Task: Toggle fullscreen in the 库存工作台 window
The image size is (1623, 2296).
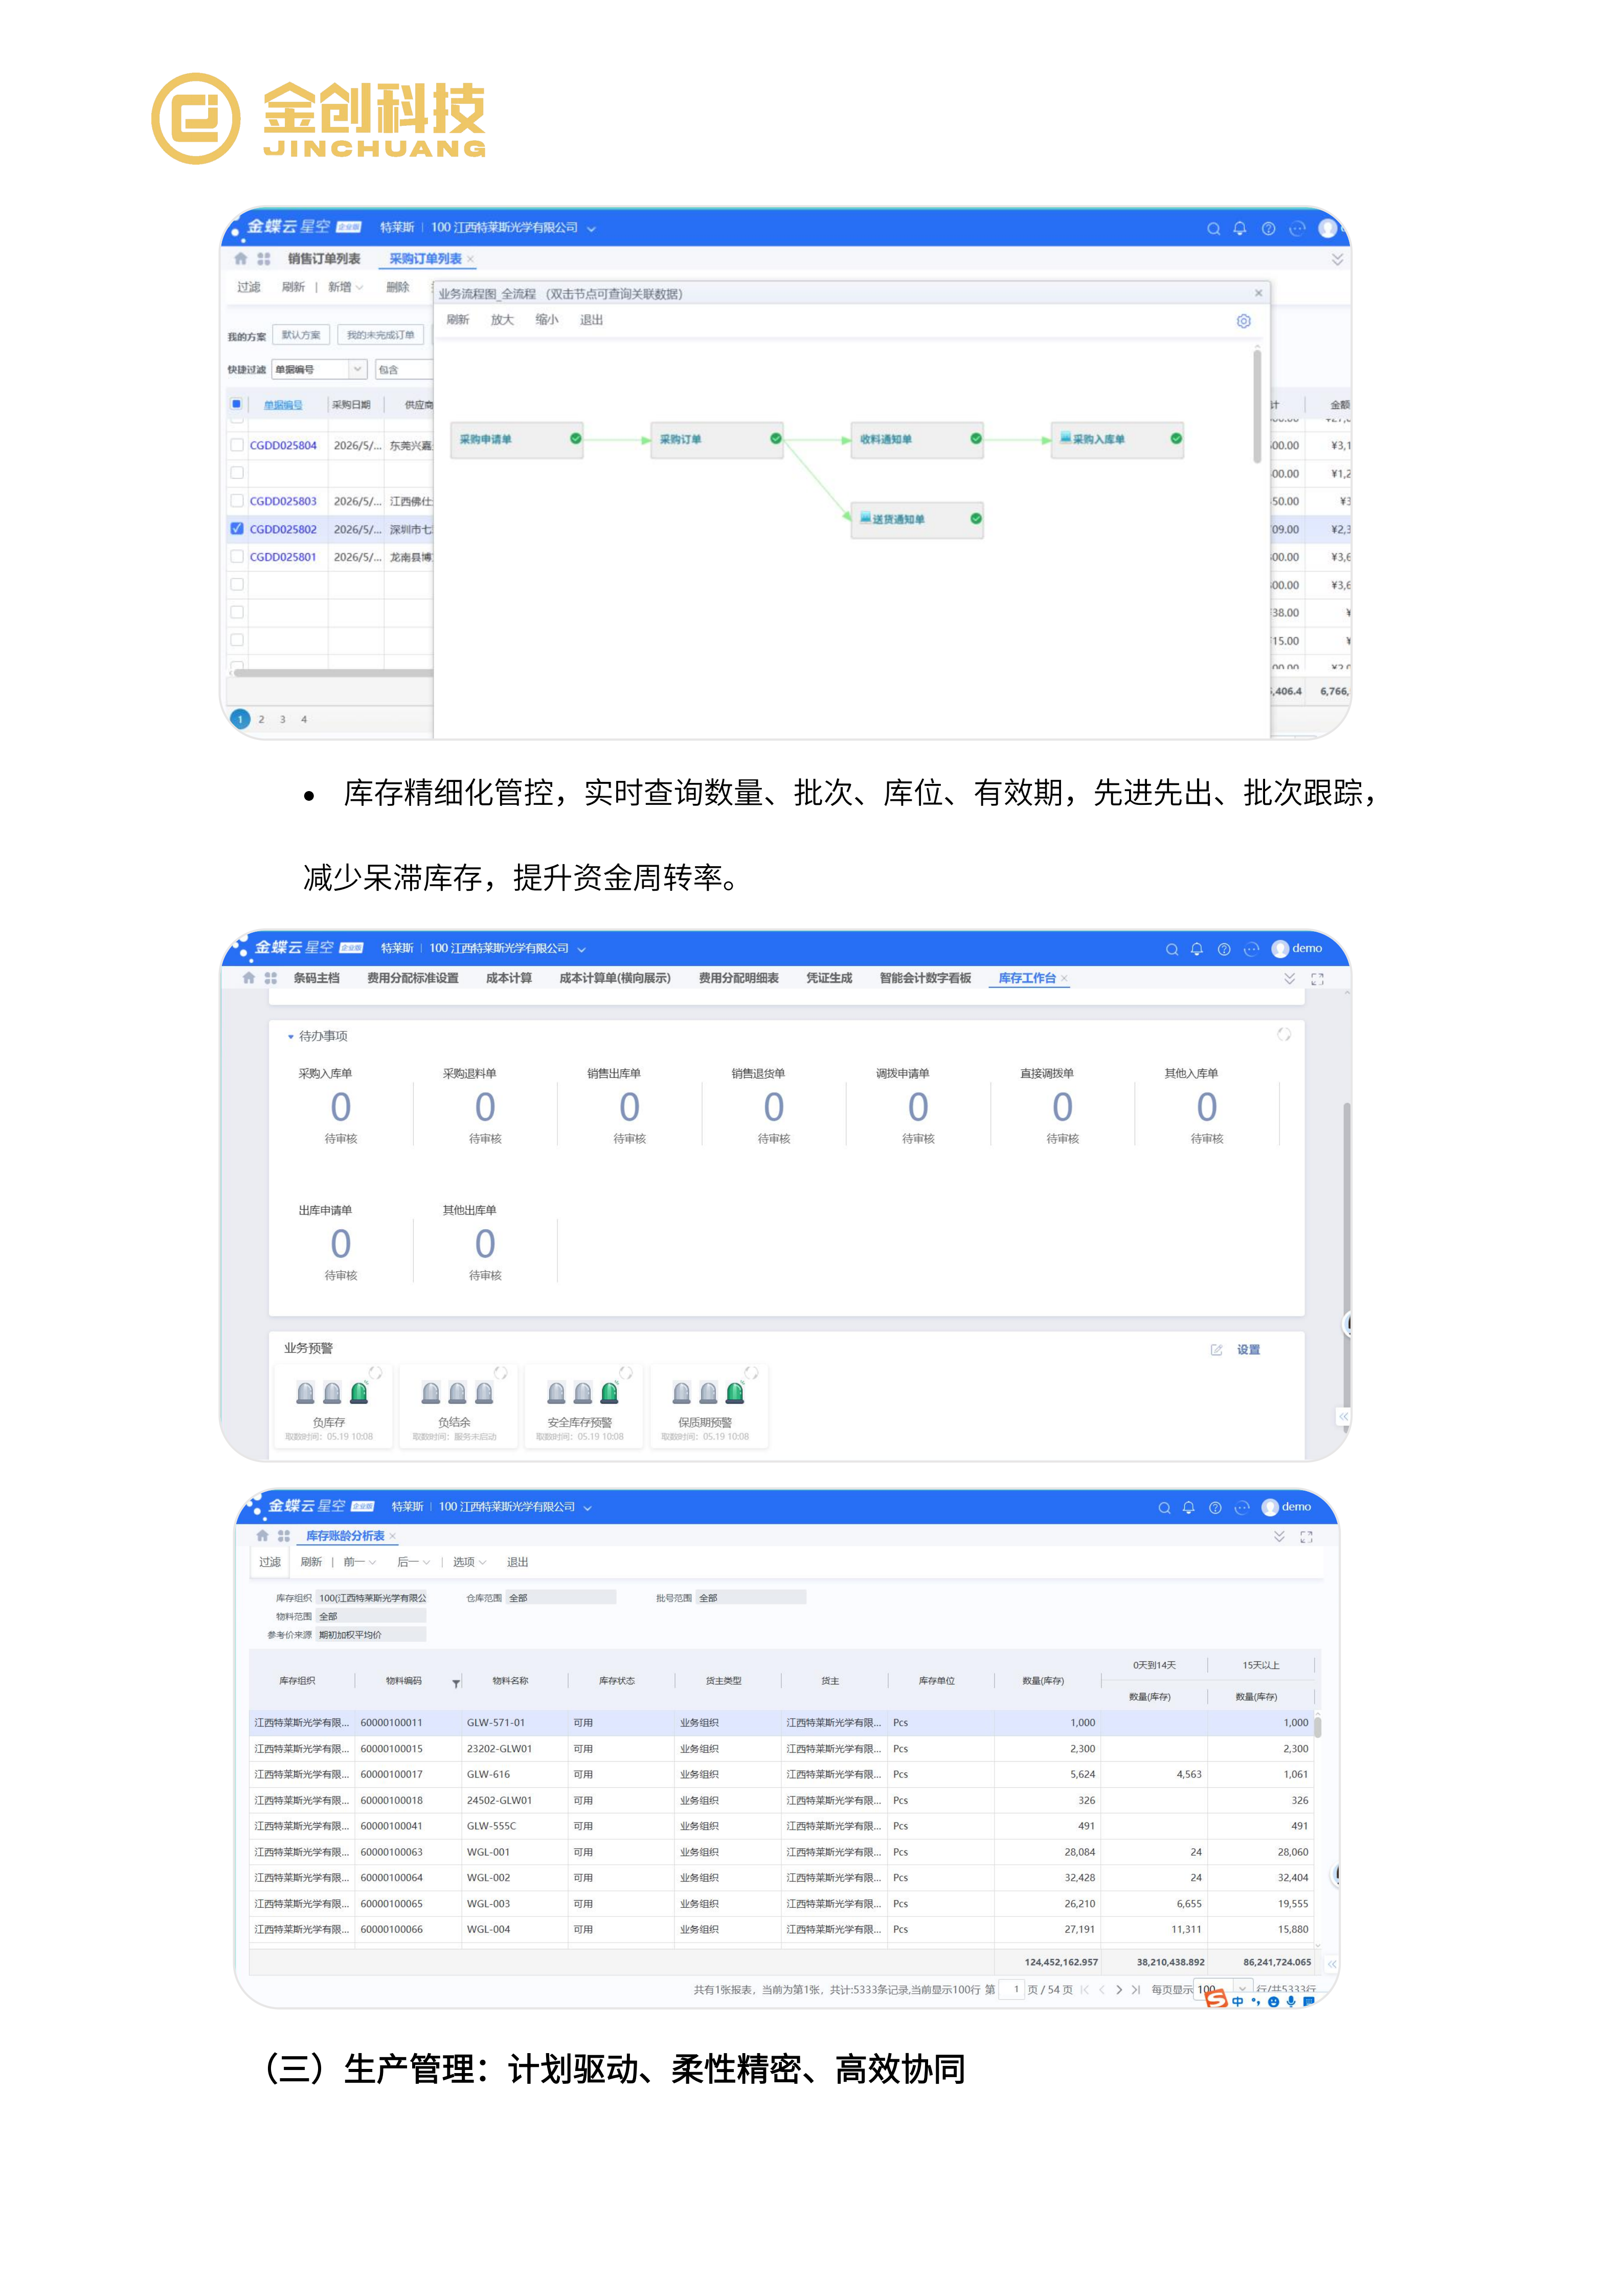Action: click(1317, 979)
